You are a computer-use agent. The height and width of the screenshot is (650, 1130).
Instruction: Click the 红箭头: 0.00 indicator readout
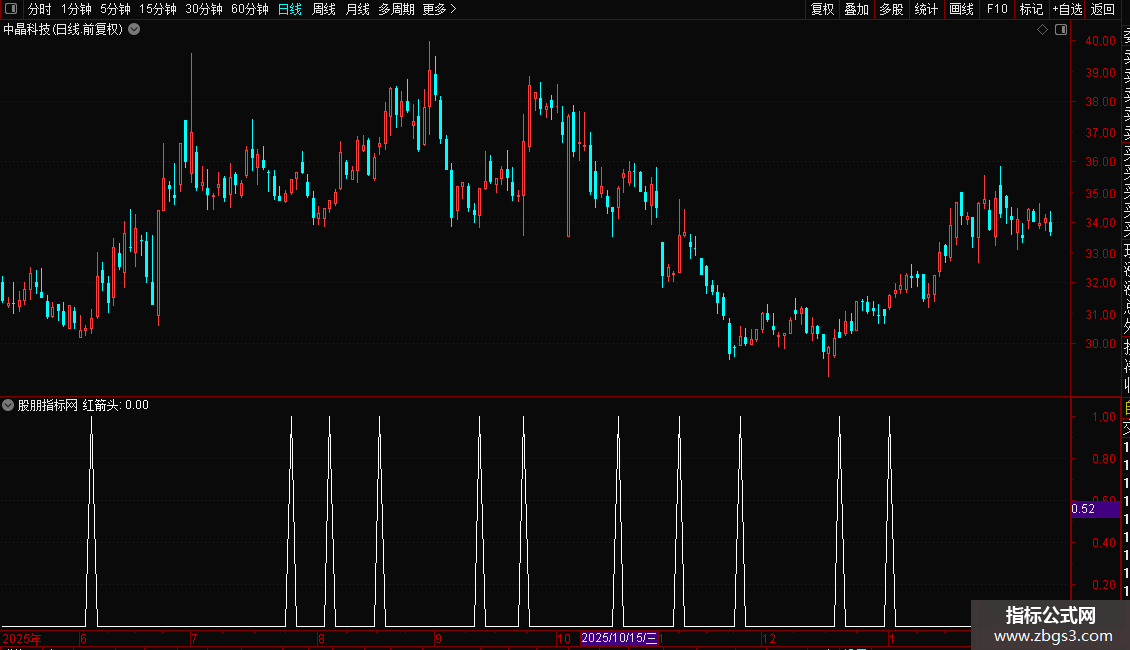point(115,405)
